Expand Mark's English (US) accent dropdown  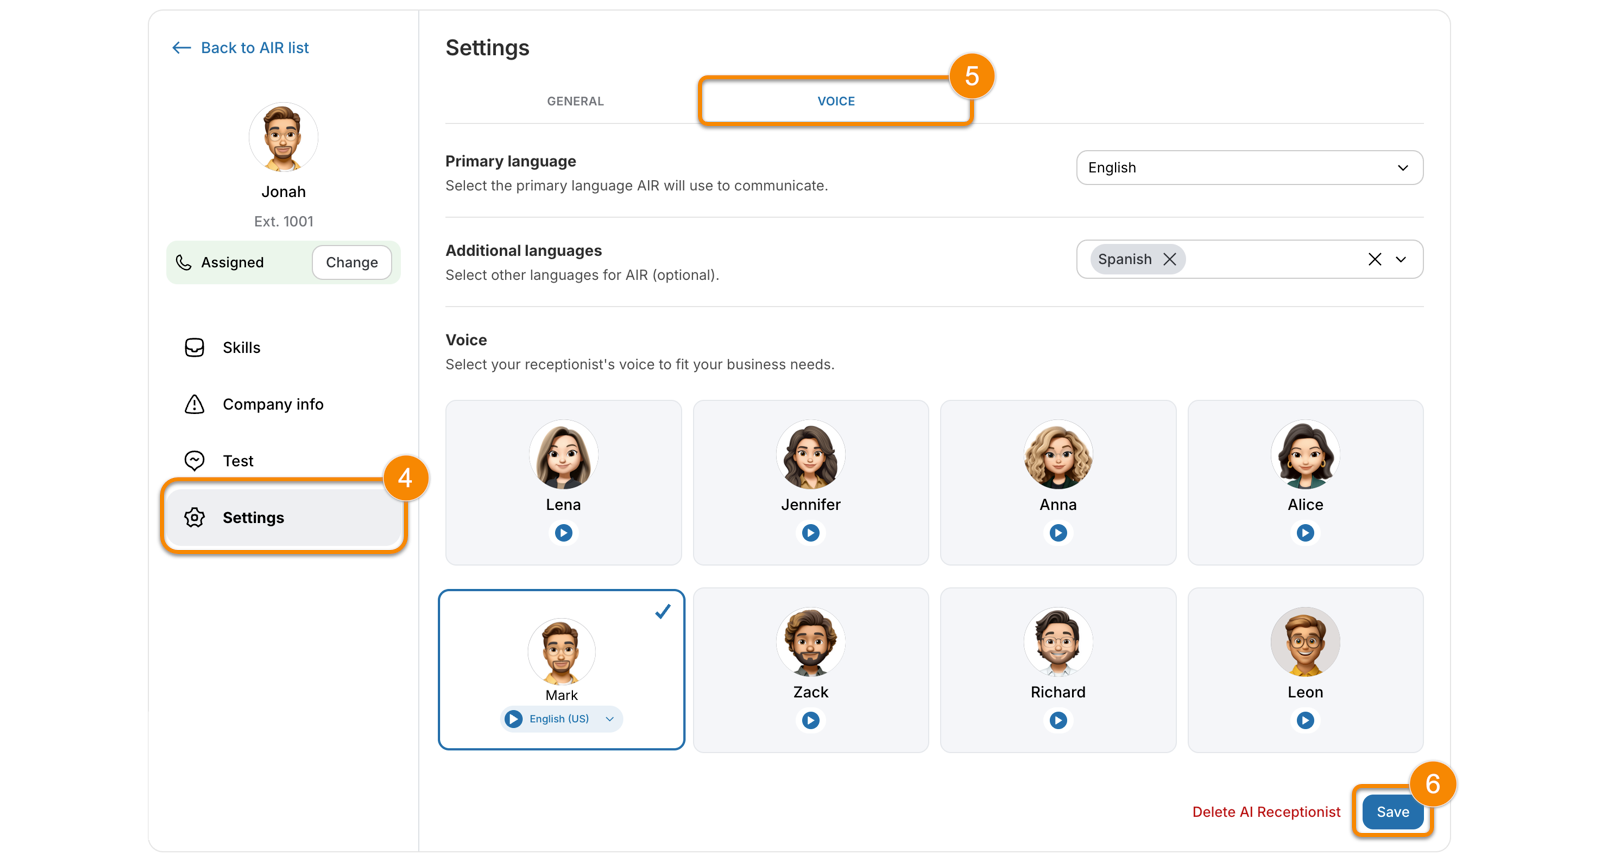tap(610, 719)
